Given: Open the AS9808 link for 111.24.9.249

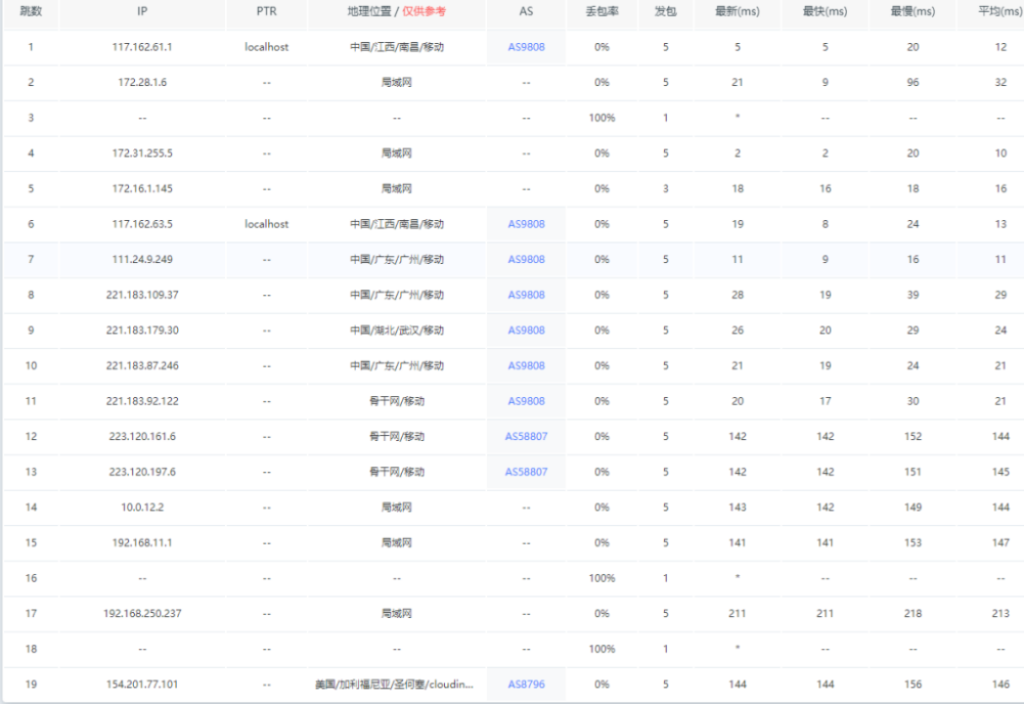Looking at the screenshot, I should click(x=526, y=259).
